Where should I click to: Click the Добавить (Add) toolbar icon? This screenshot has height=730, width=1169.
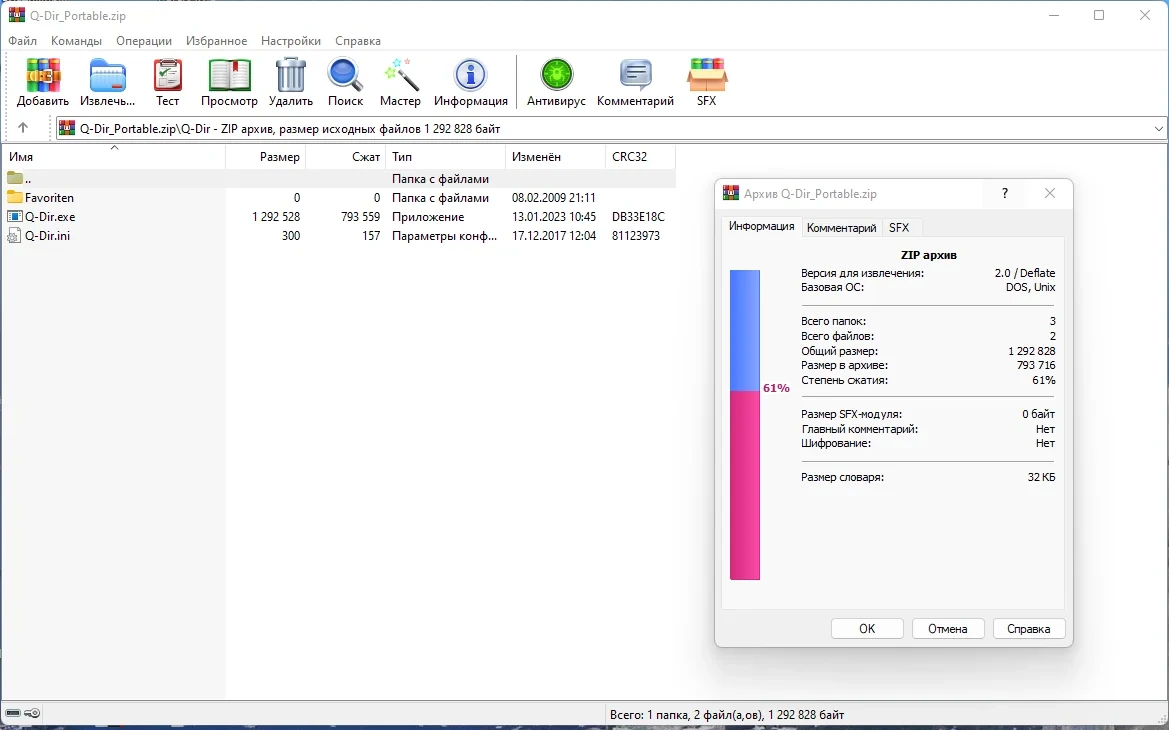43,75
